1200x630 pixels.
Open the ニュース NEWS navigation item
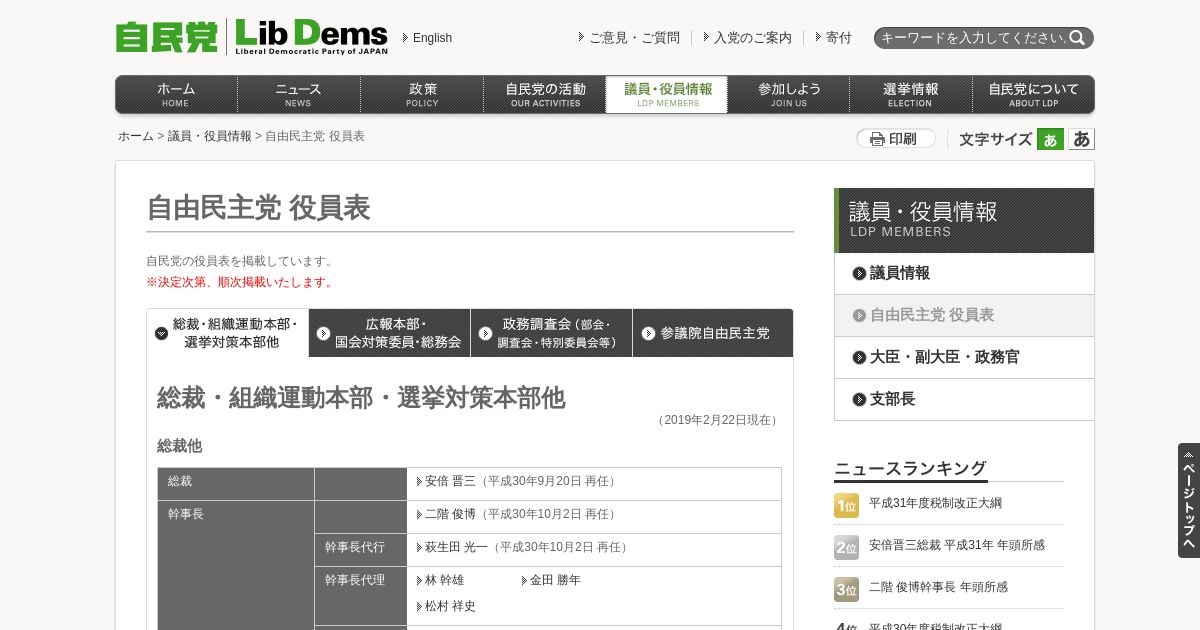pyautogui.click(x=298, y=94)
